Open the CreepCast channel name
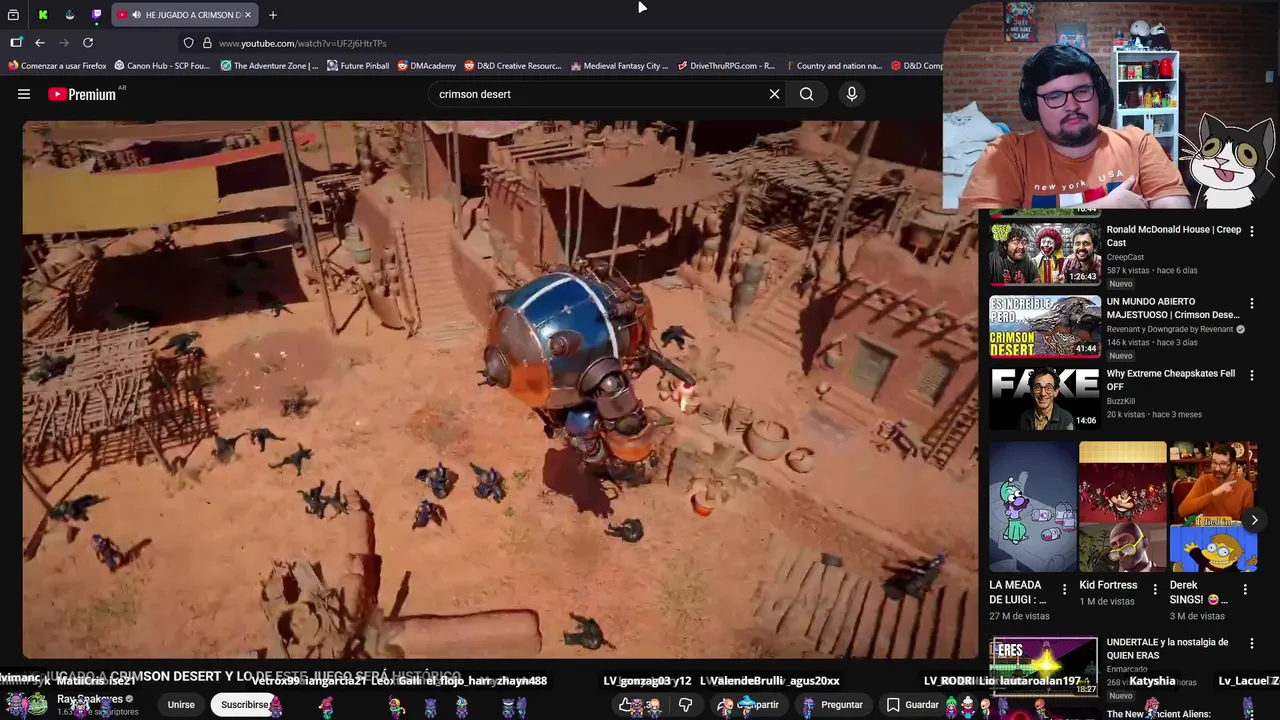The width and height of the screenshot is (1280, 720). 1125,257
